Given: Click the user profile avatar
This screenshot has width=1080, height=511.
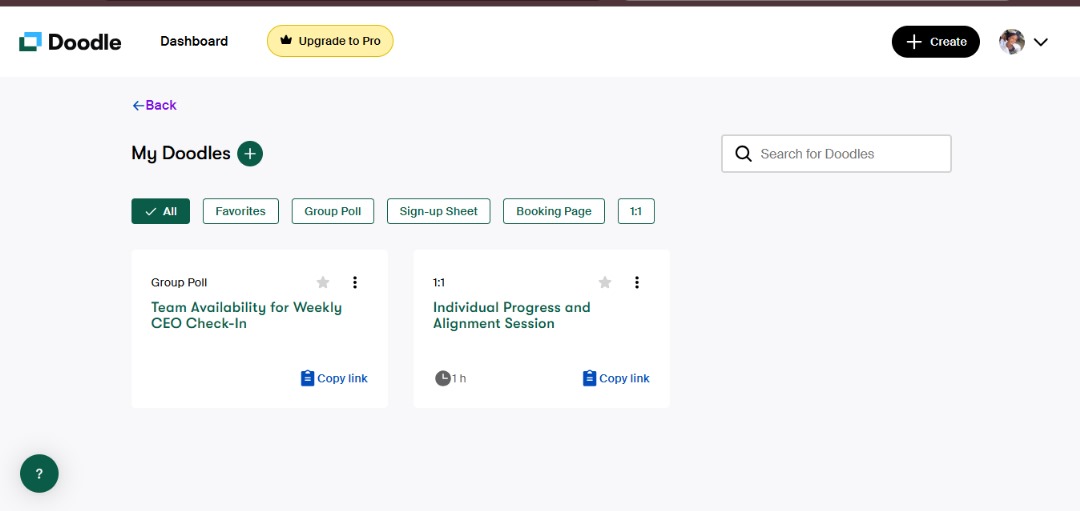Looking at the screenshot, I should (1012, 42).
